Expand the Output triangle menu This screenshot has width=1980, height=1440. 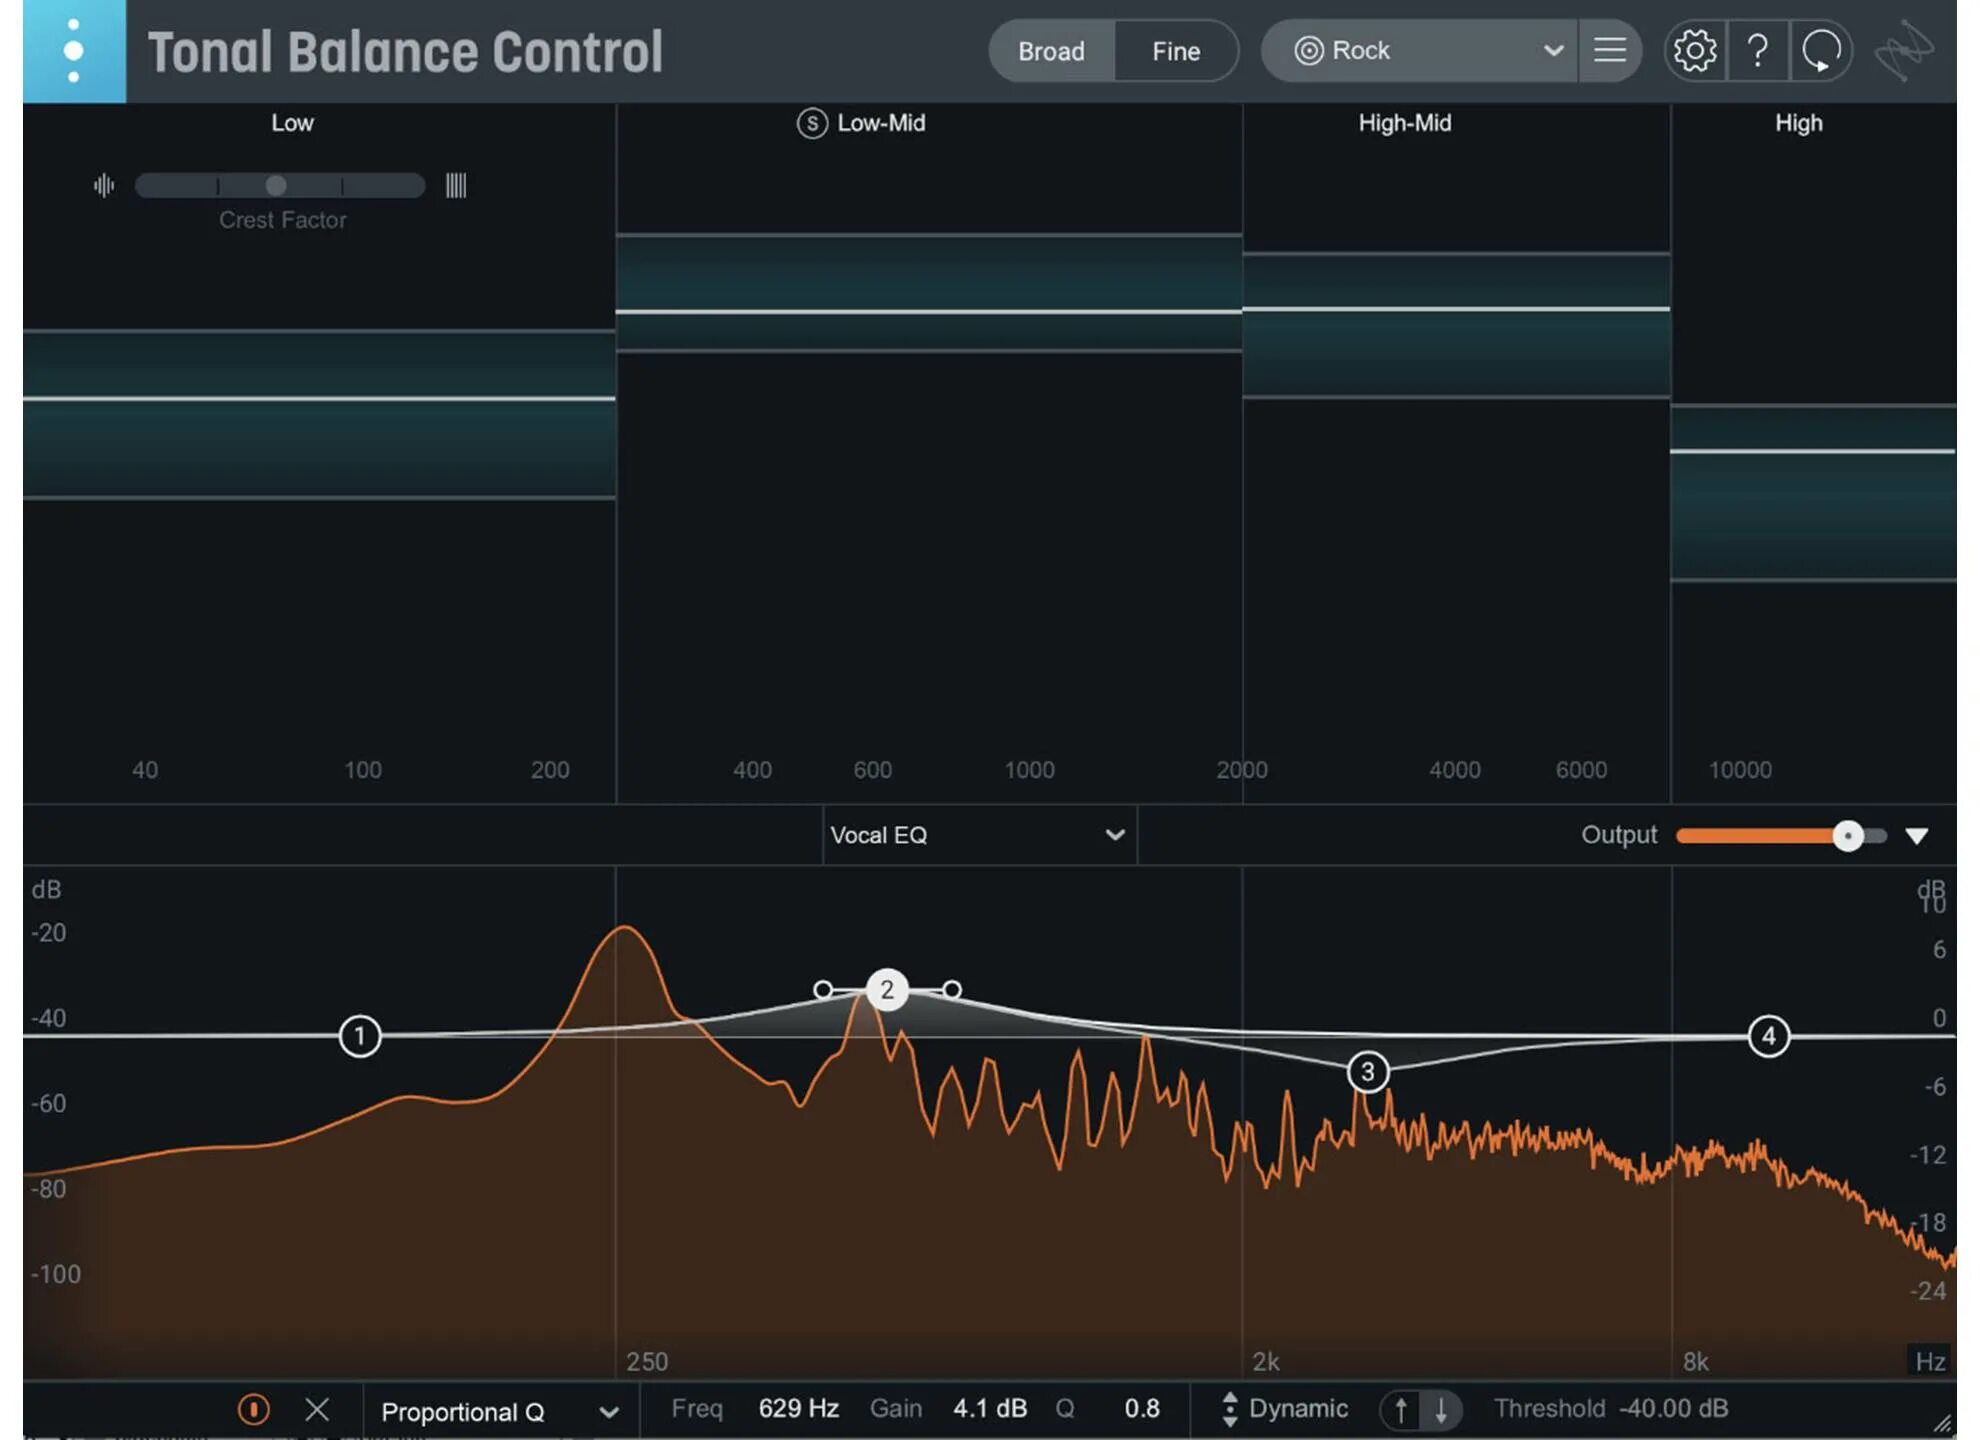pos(1916,836)
